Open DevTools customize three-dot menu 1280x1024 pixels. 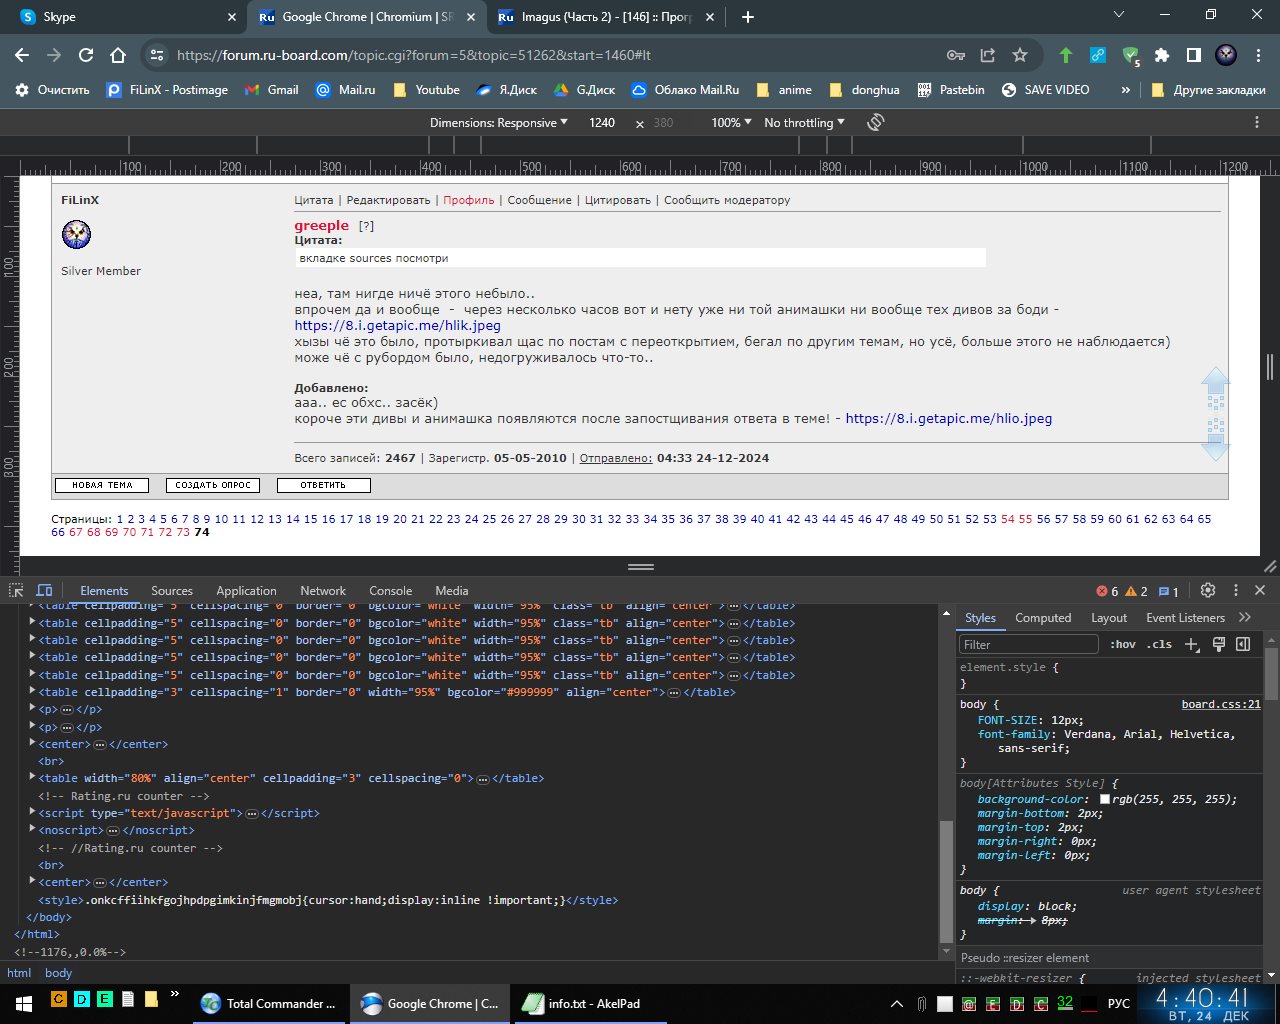click(x=1236, y=590)
